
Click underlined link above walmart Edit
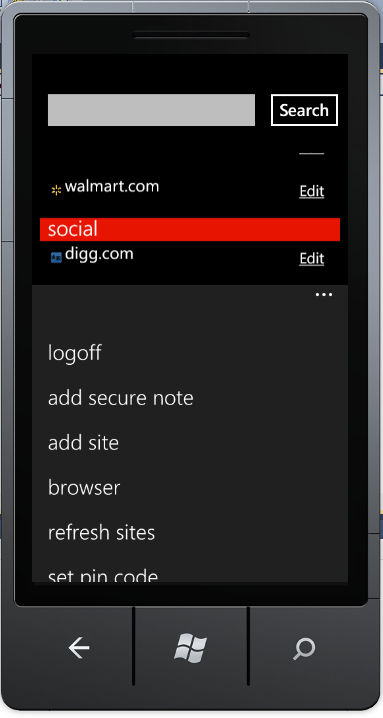pyautogui.click(x=312, y=153)
